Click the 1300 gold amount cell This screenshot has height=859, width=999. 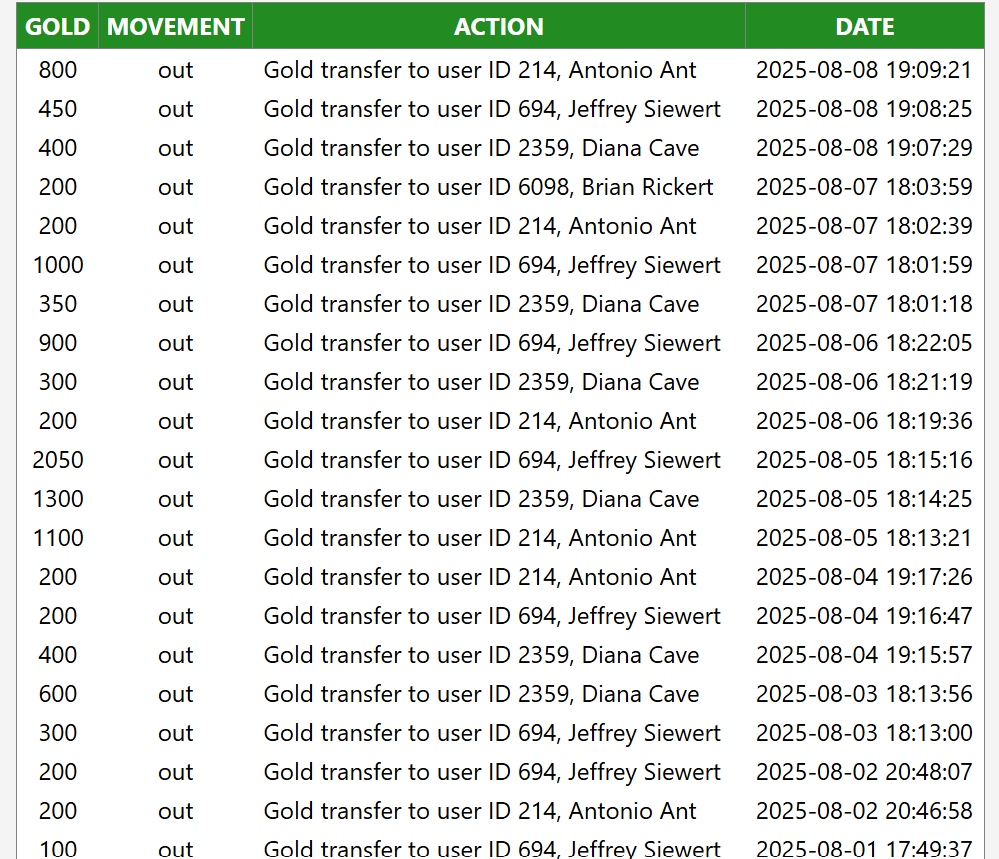[x=58, y=499]
